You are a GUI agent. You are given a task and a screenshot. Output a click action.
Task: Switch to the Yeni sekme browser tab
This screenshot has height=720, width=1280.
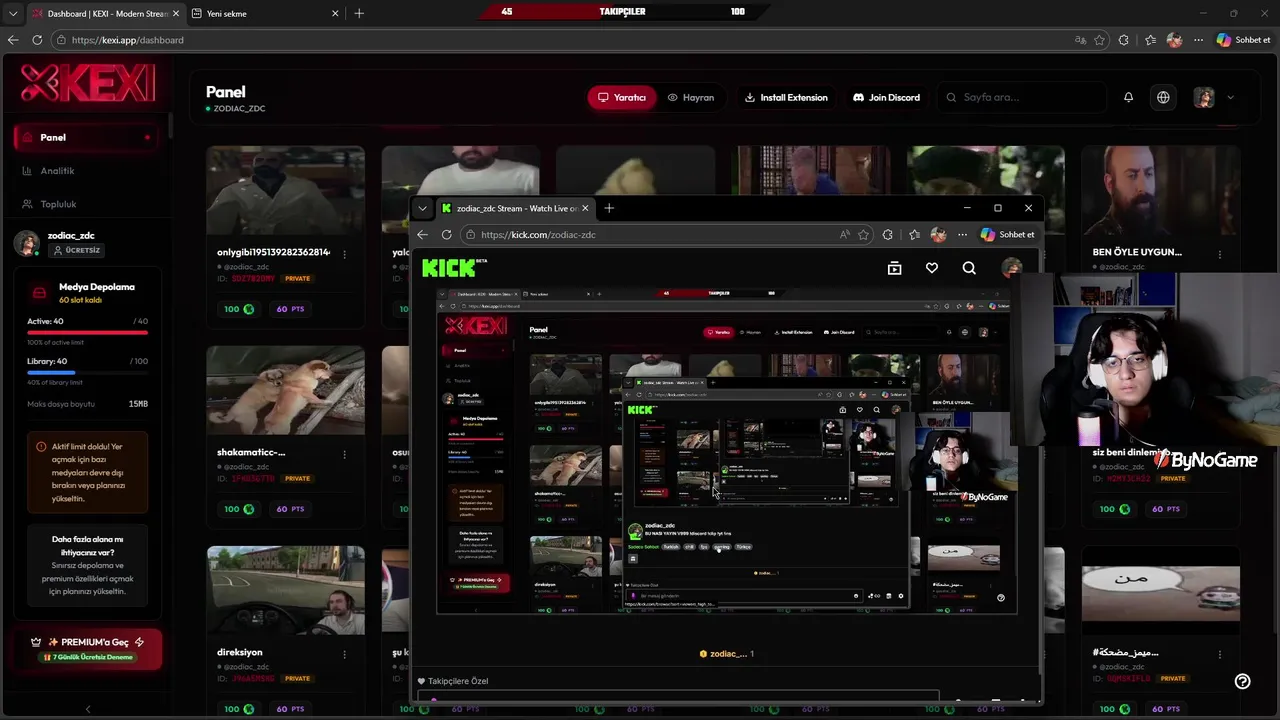264,13
